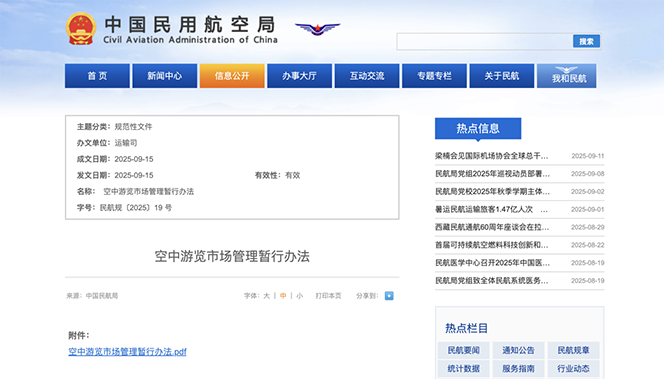Screen dimensions: 664x379
Task: Set font size to 中
Action: coord(283,296)
